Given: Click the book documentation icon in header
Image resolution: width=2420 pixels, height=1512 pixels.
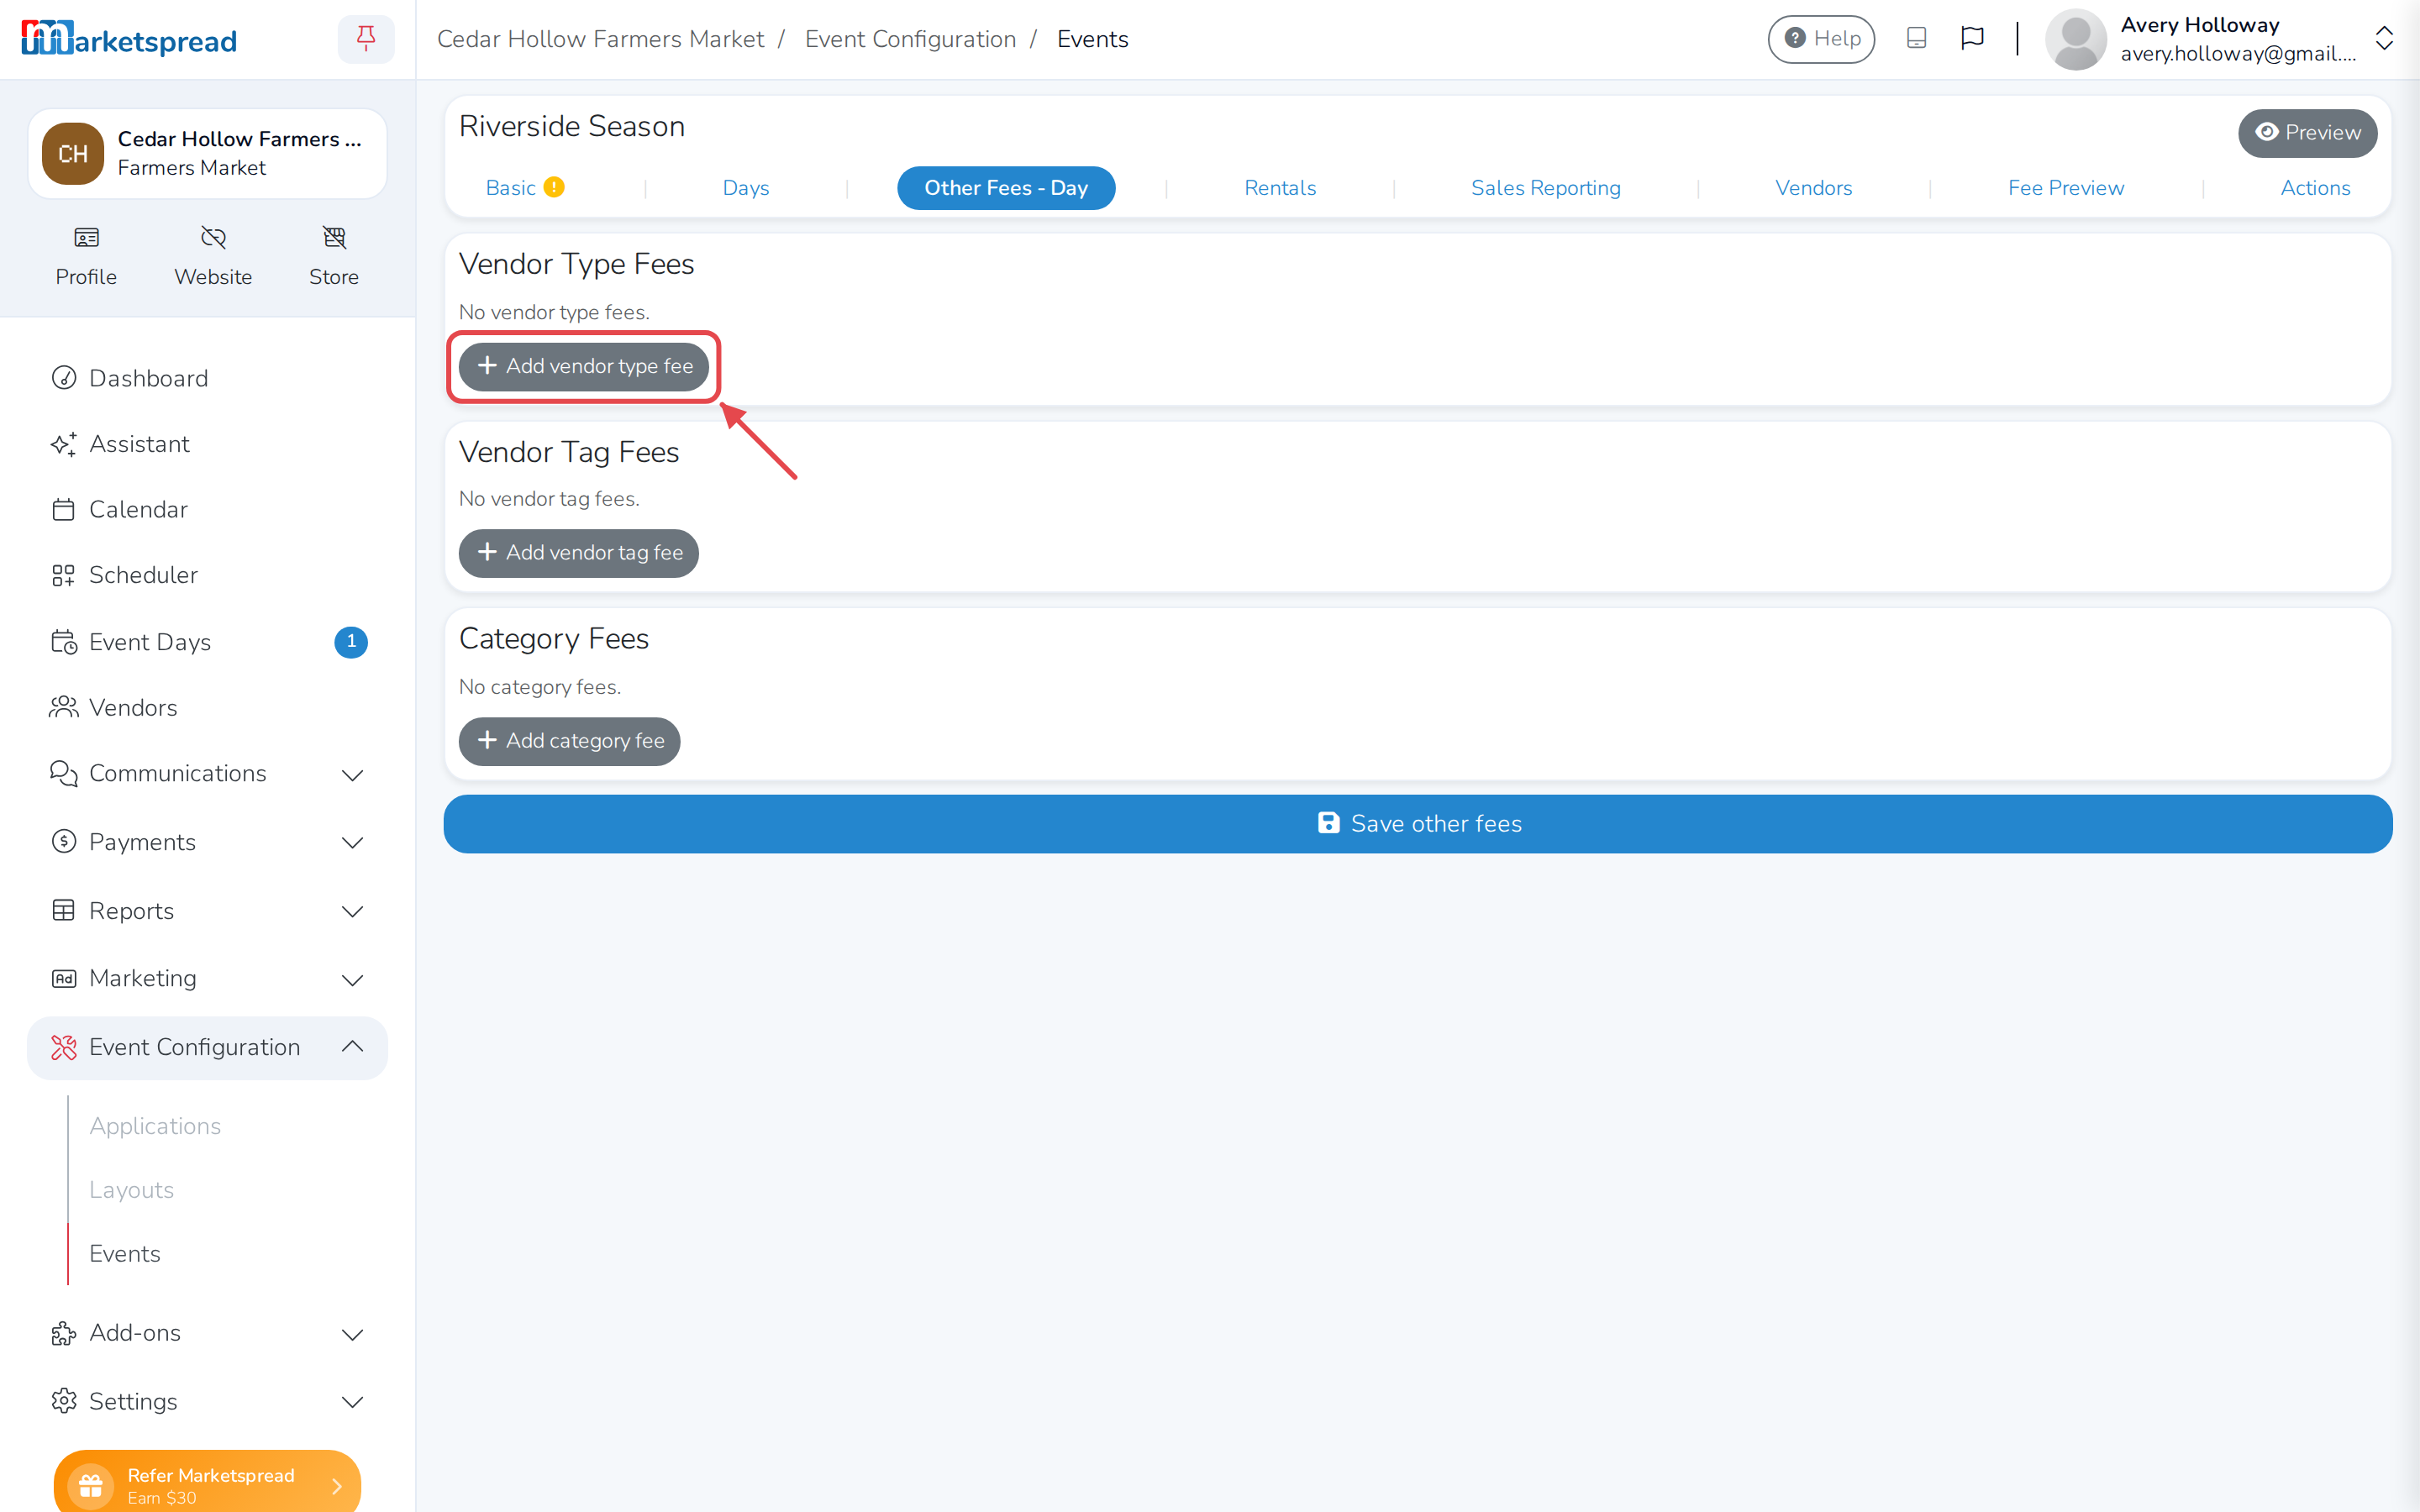Looking at the screenshot, I should [x=1916, y=38].
